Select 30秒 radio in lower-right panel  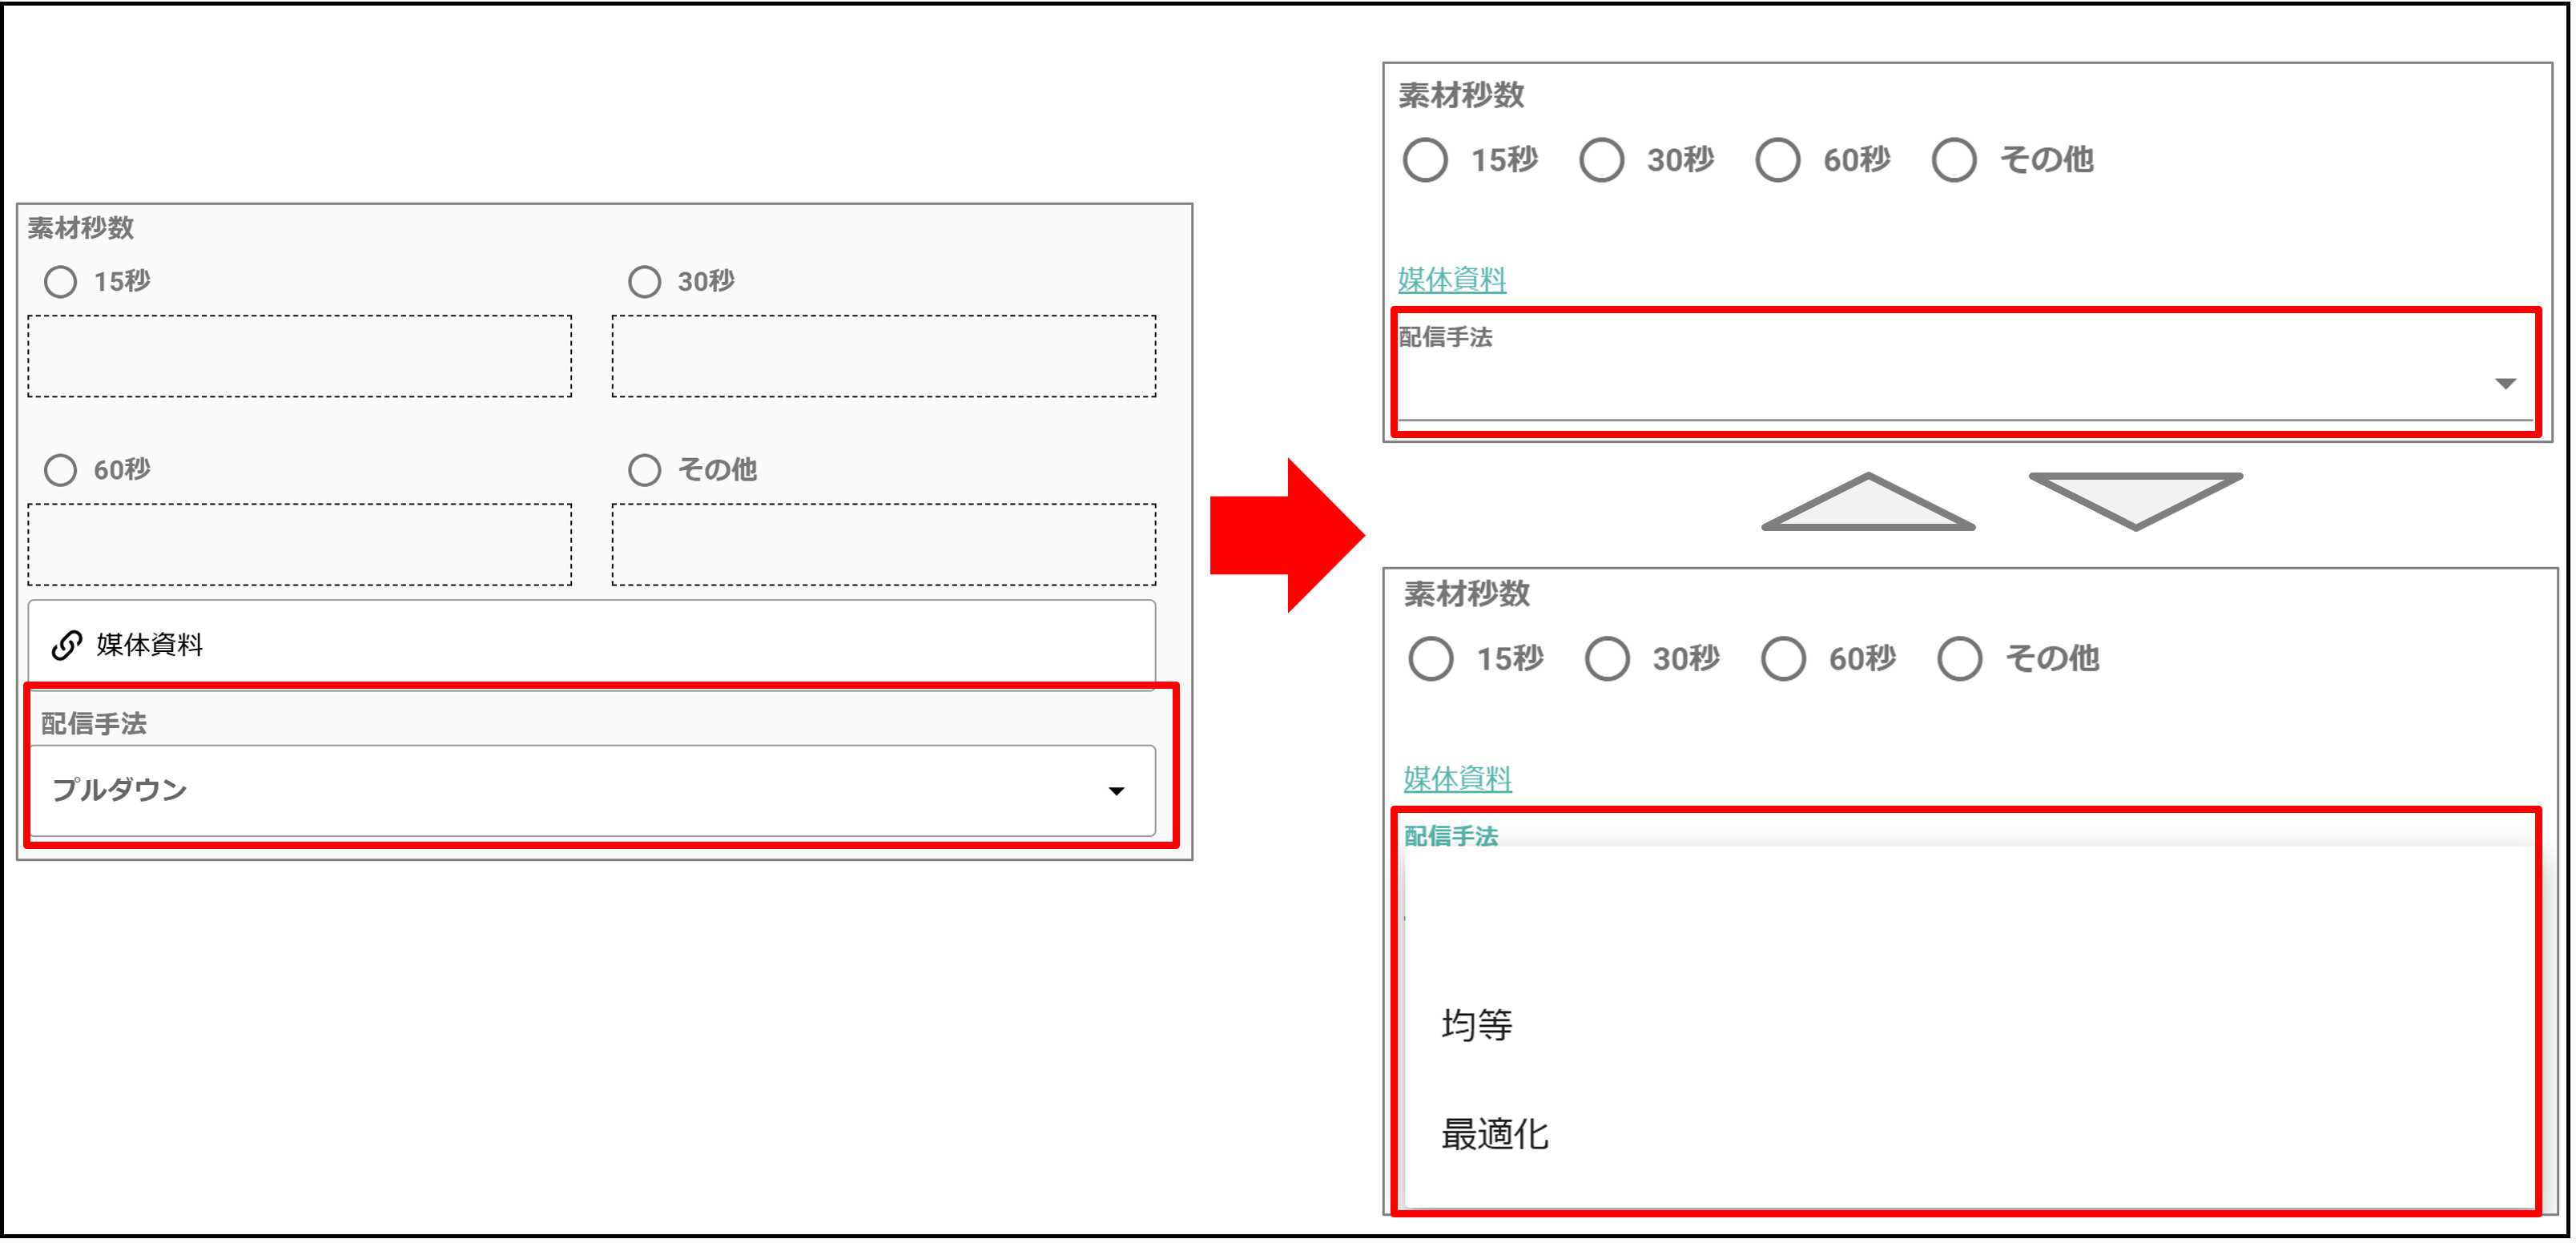coord(1607,659)
